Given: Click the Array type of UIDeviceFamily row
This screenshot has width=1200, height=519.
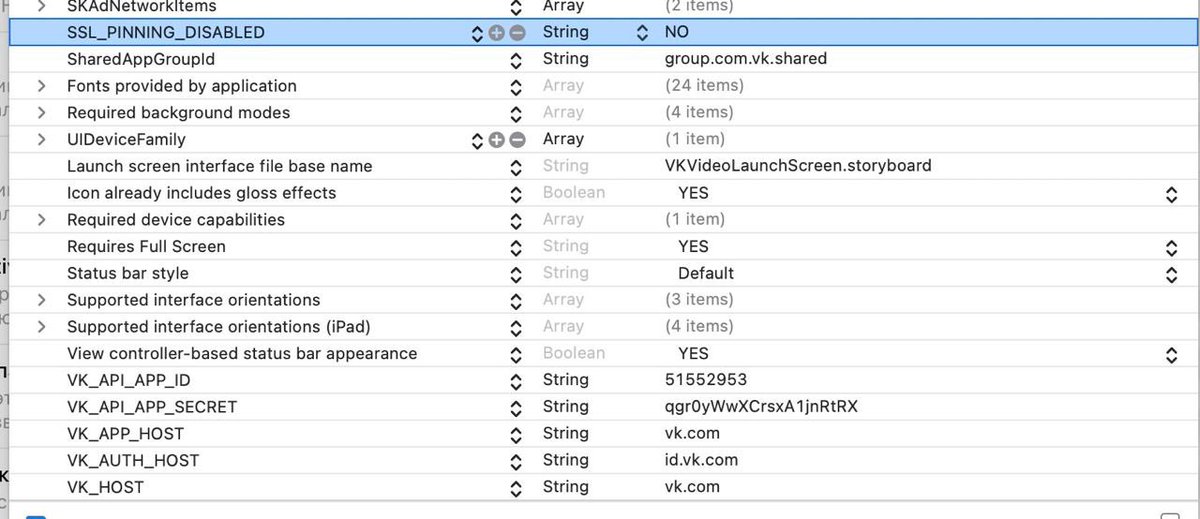Looking at the screenshot, I should [563, 140].
